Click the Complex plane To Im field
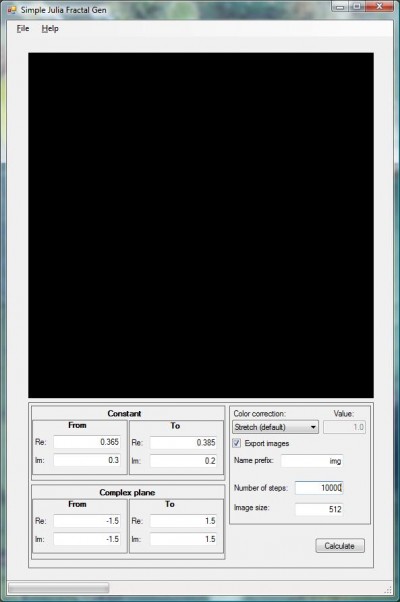 pyautogui.click(x=183, y=539)
